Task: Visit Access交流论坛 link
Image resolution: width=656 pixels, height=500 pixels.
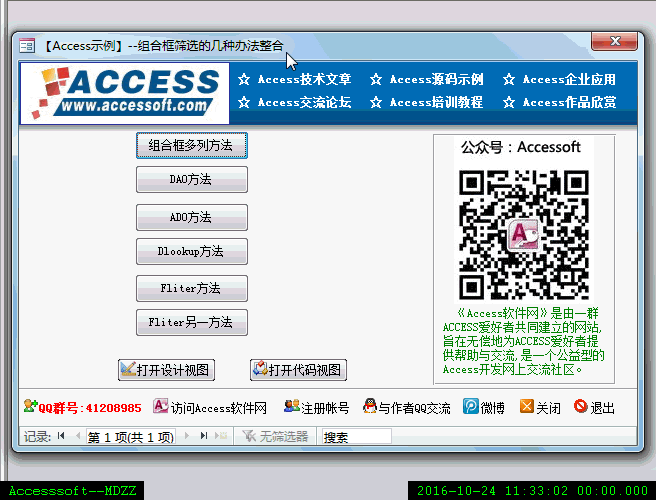Action: [x=304, y=102]
